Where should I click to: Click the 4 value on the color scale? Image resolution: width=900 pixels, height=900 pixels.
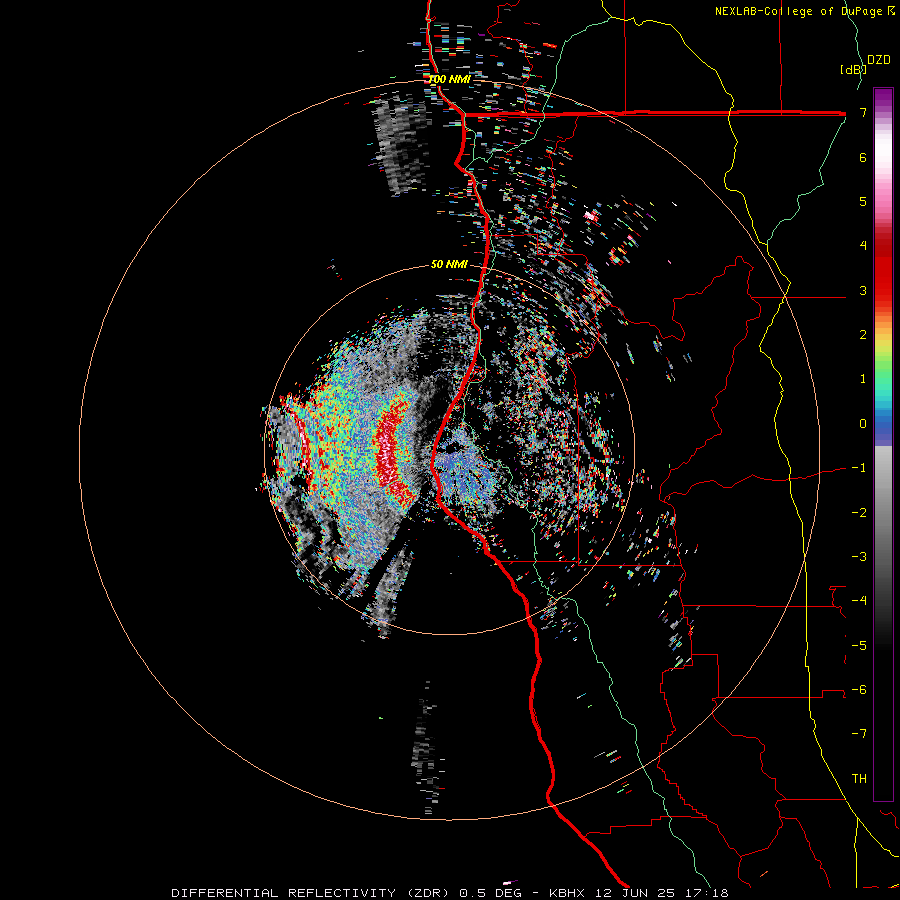[863, 246]
